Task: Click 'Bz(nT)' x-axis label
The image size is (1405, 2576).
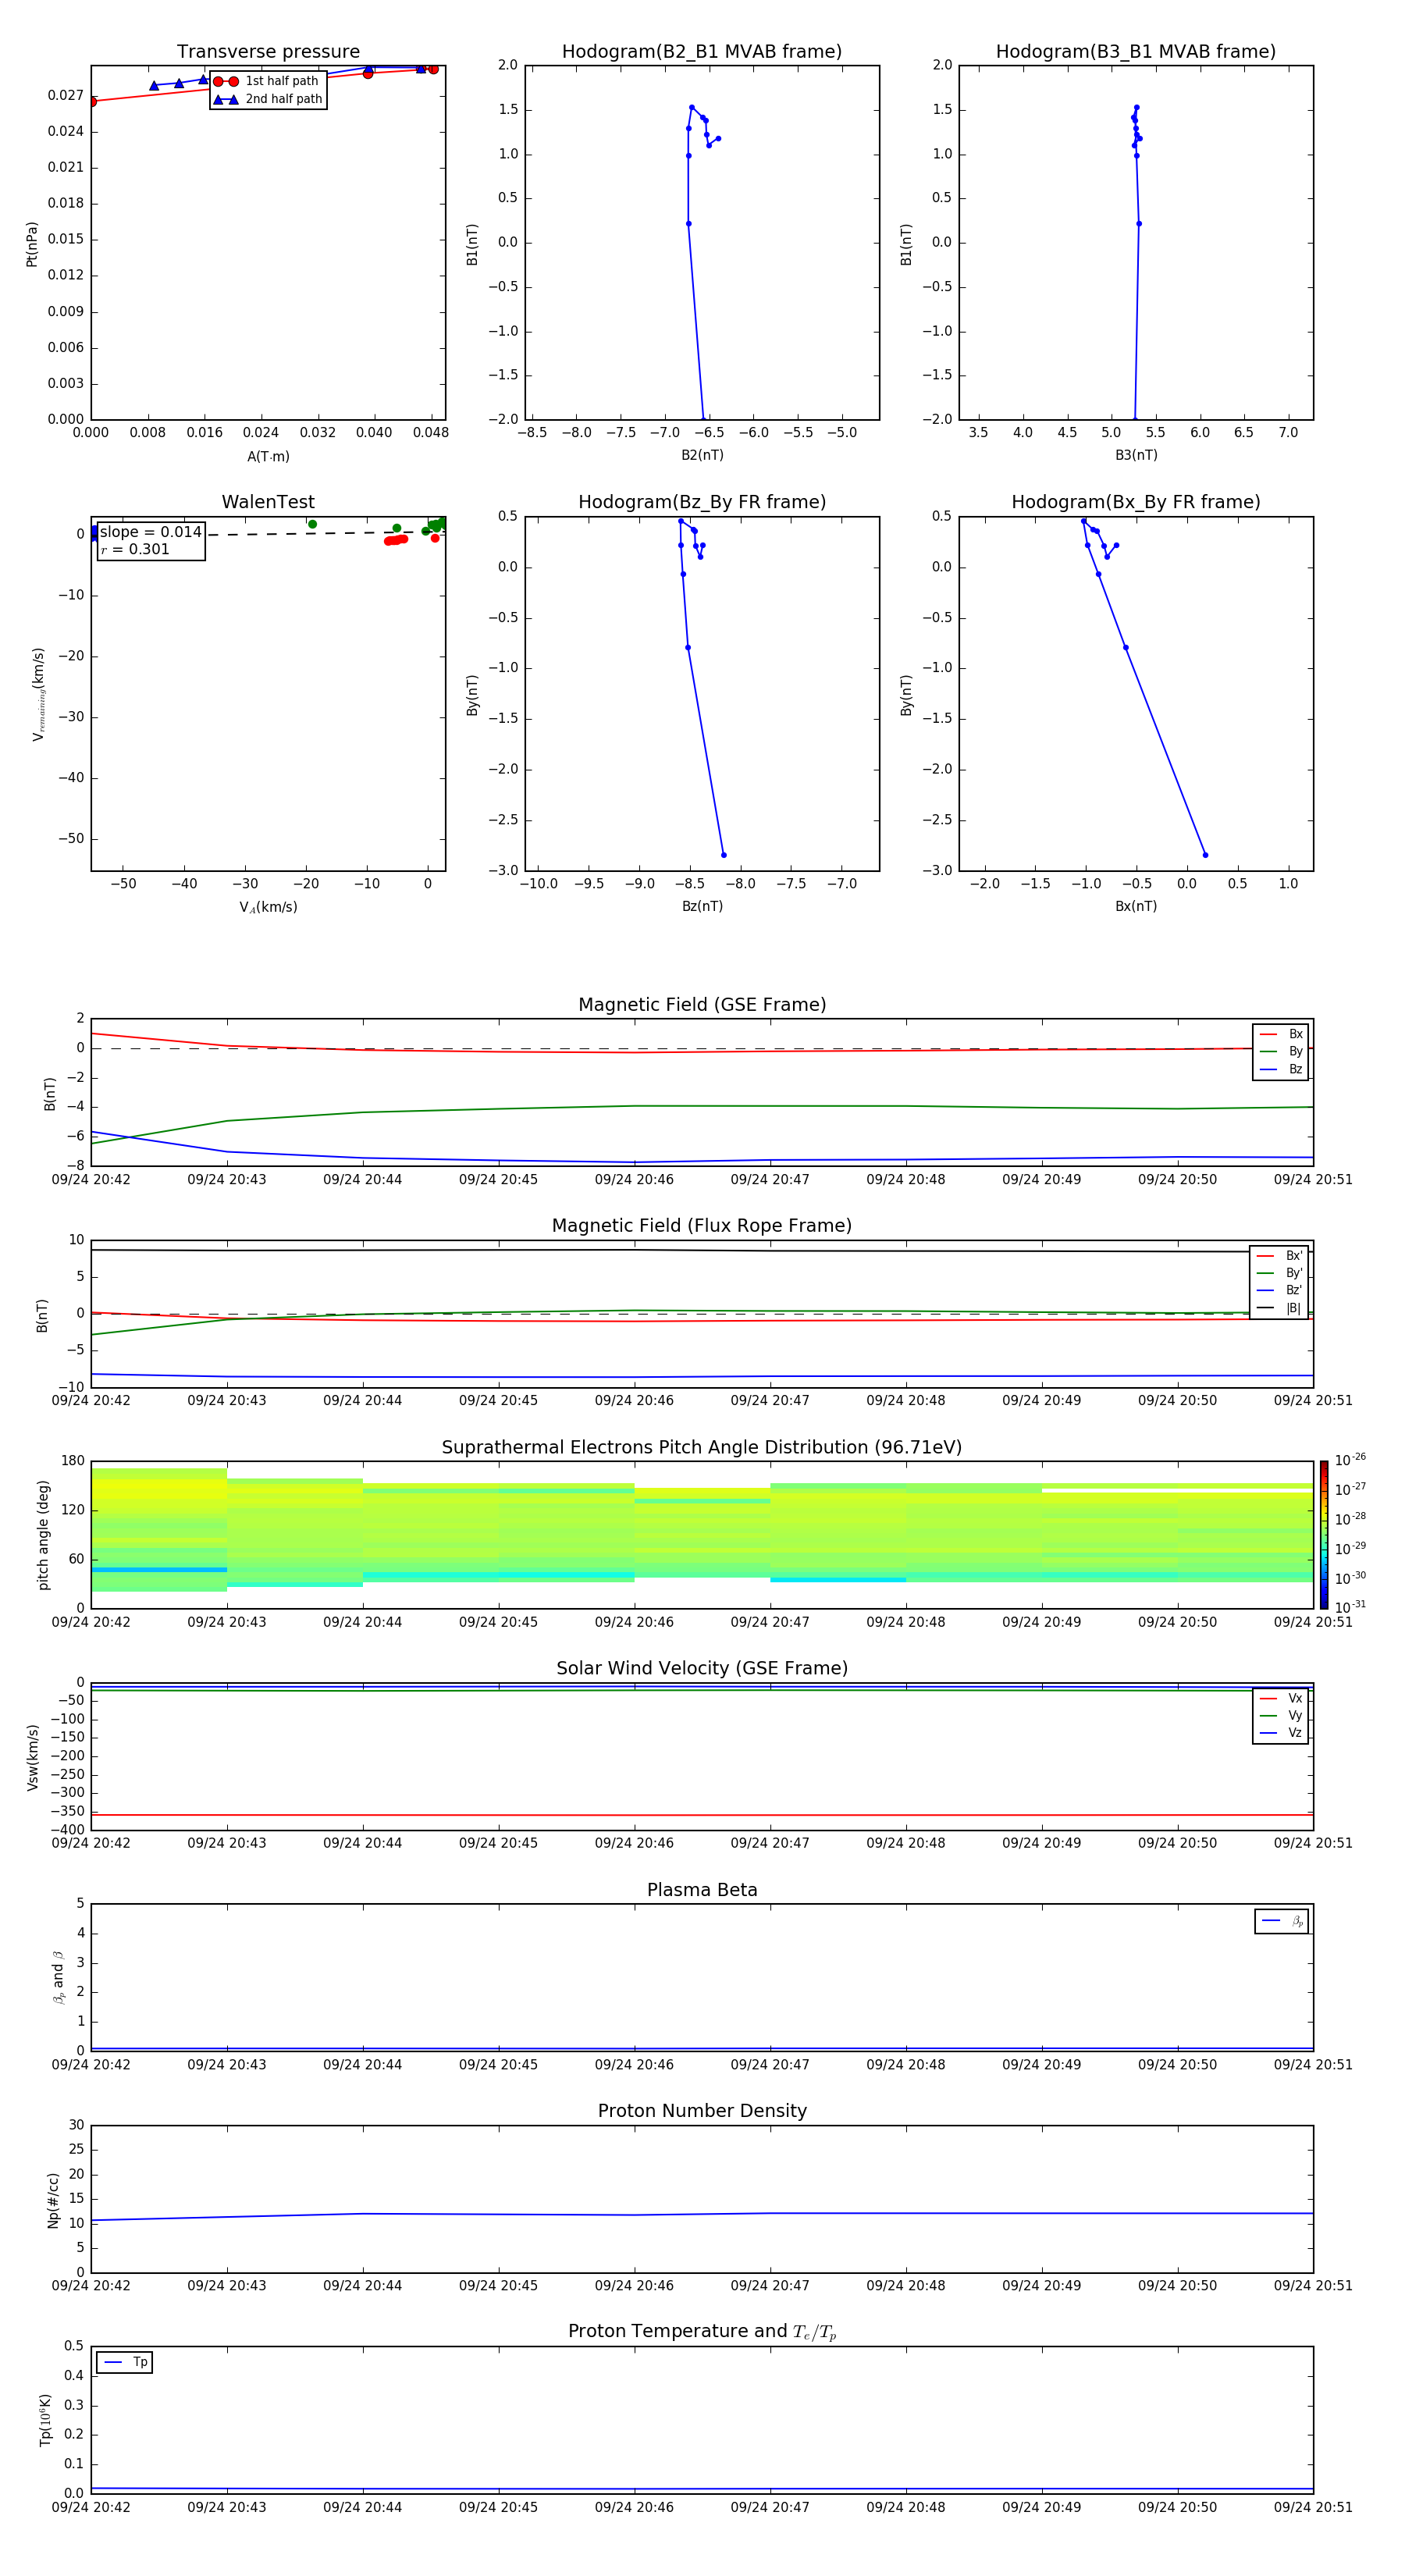Action: coord(702,906)
